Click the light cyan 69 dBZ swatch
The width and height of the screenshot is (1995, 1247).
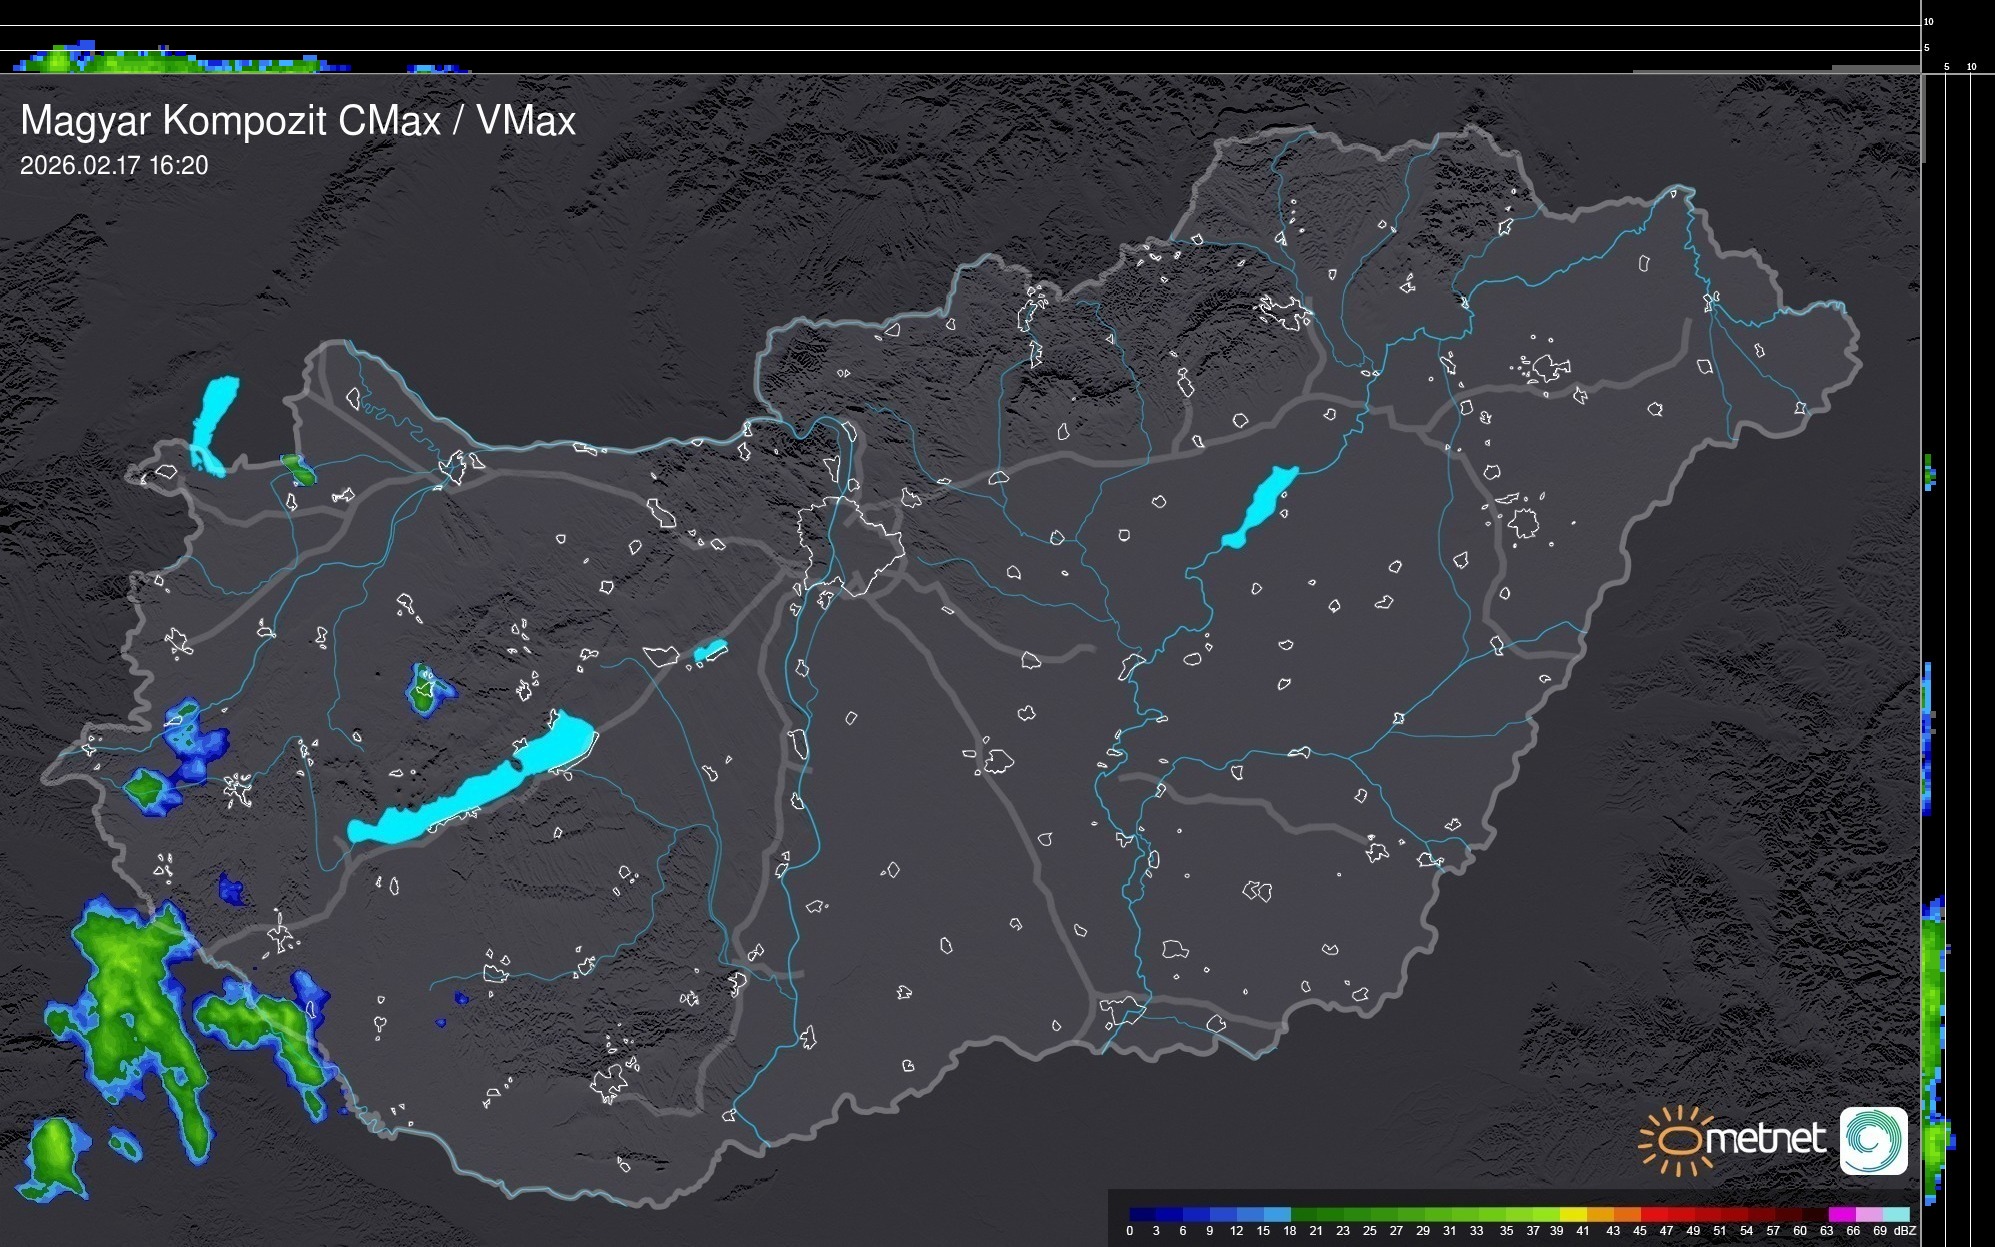point(1895,1214)
